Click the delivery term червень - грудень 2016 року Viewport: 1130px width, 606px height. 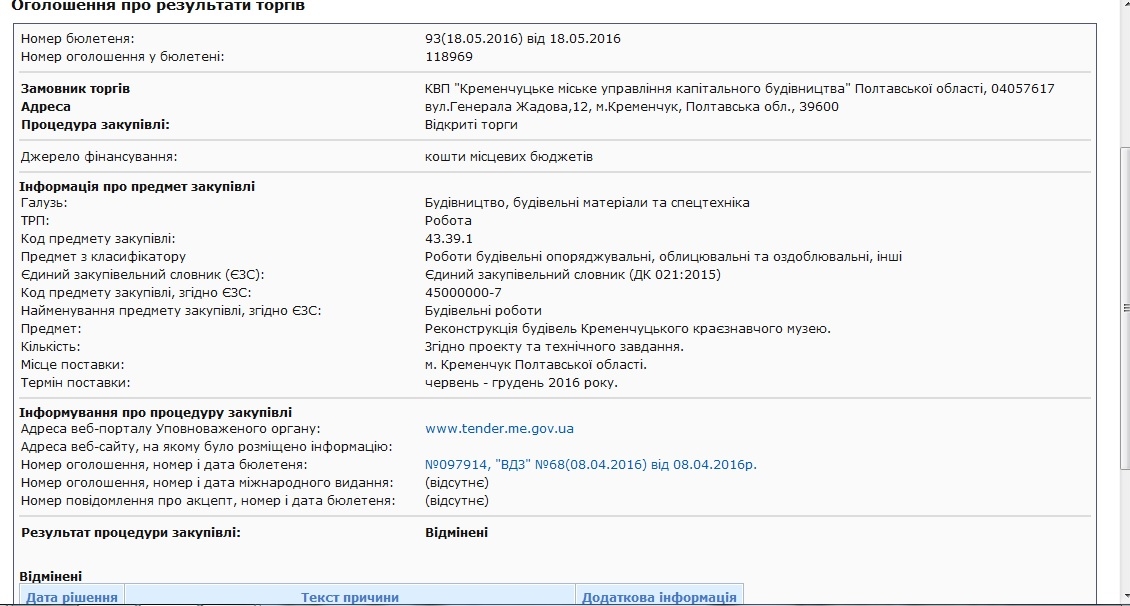click(521, 383)
